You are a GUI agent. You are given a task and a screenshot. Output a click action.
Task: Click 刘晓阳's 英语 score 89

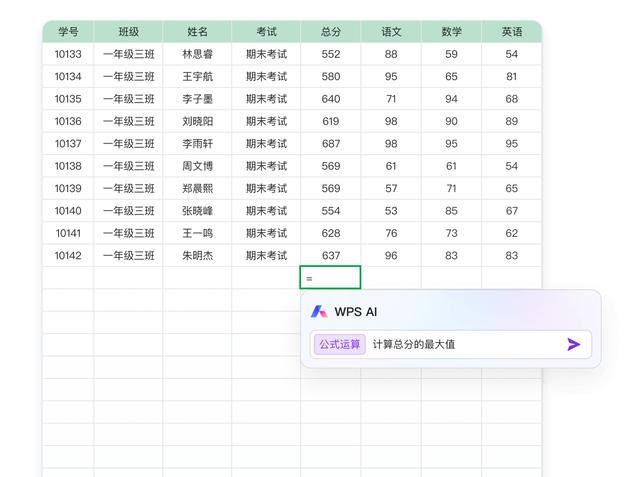pyautogui.click(x=511, y=122)
